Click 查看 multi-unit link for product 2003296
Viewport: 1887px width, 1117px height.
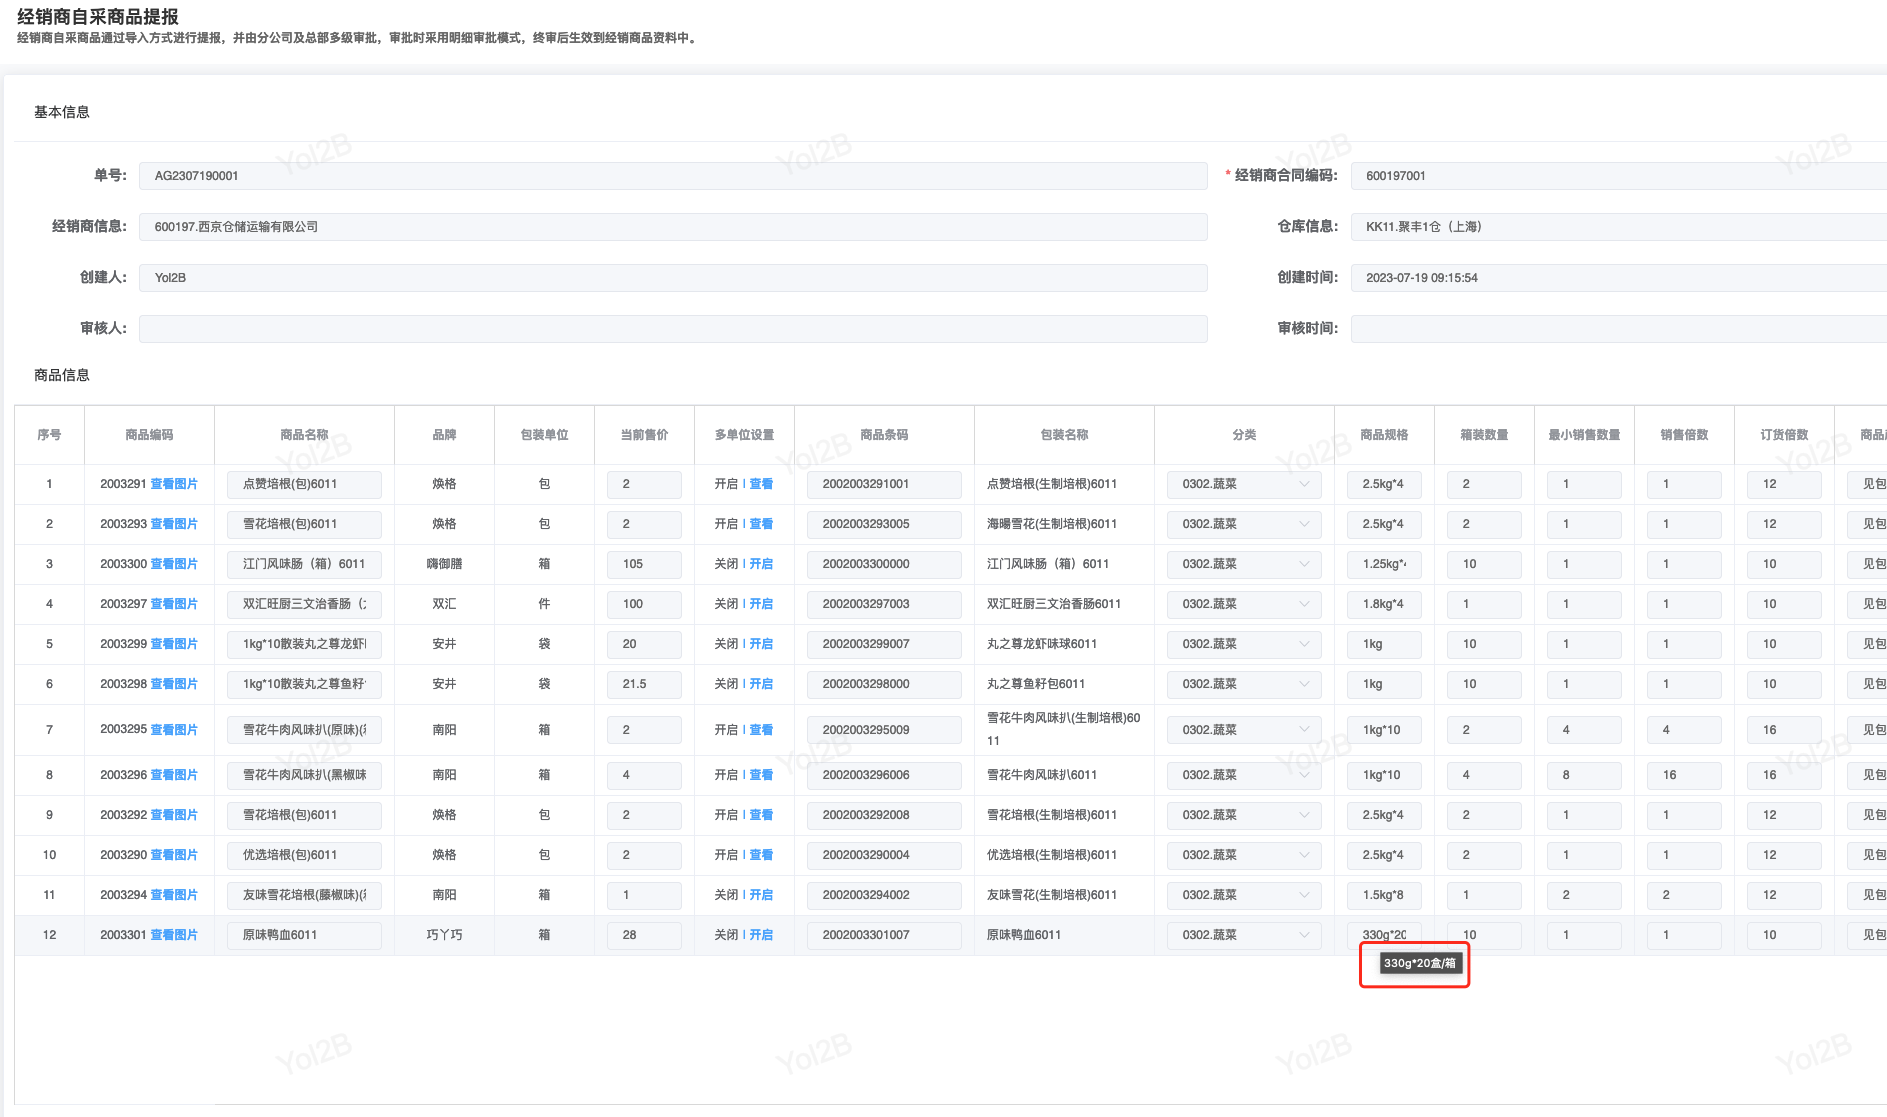(x=761, y=775)
